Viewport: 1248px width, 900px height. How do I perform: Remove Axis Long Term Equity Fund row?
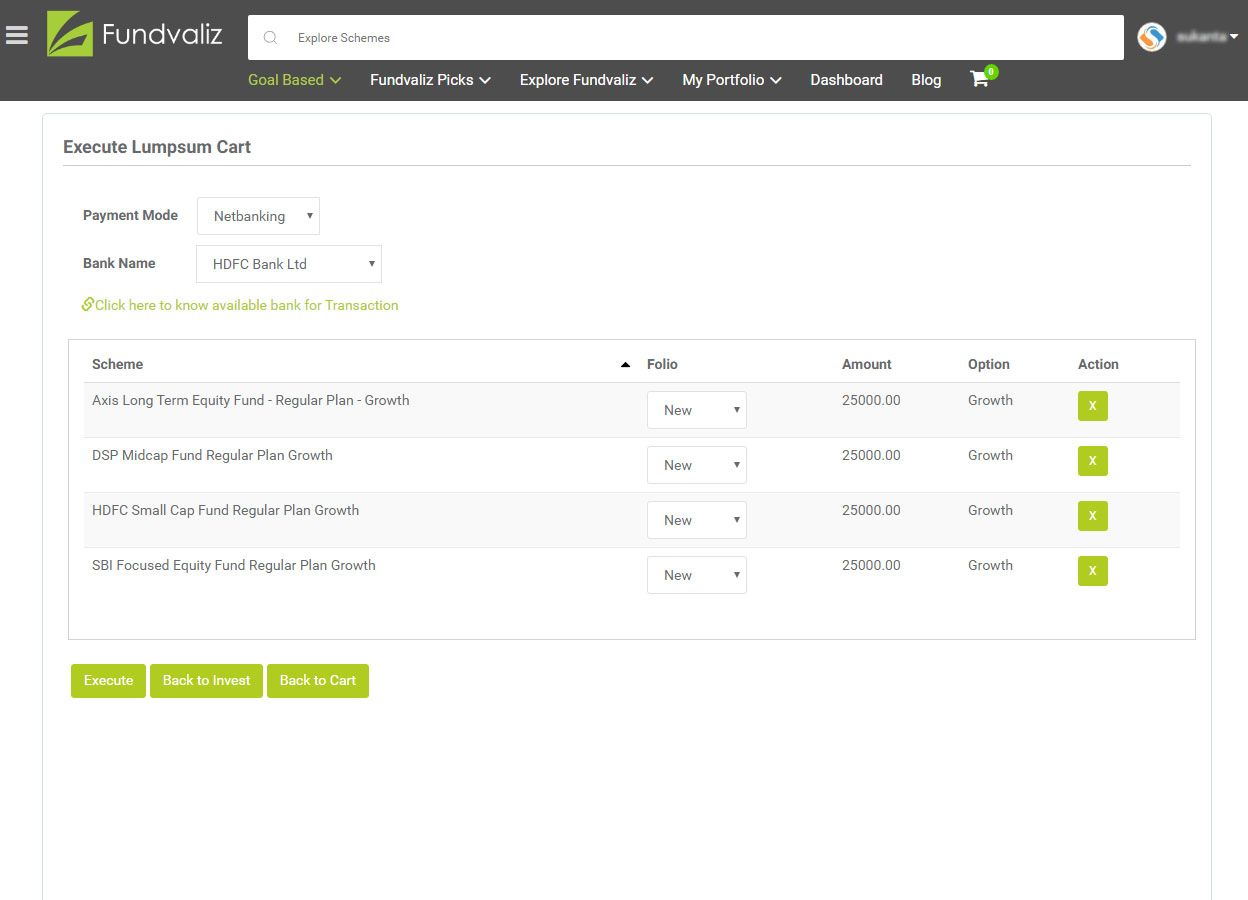click(x=1093, y=406)
